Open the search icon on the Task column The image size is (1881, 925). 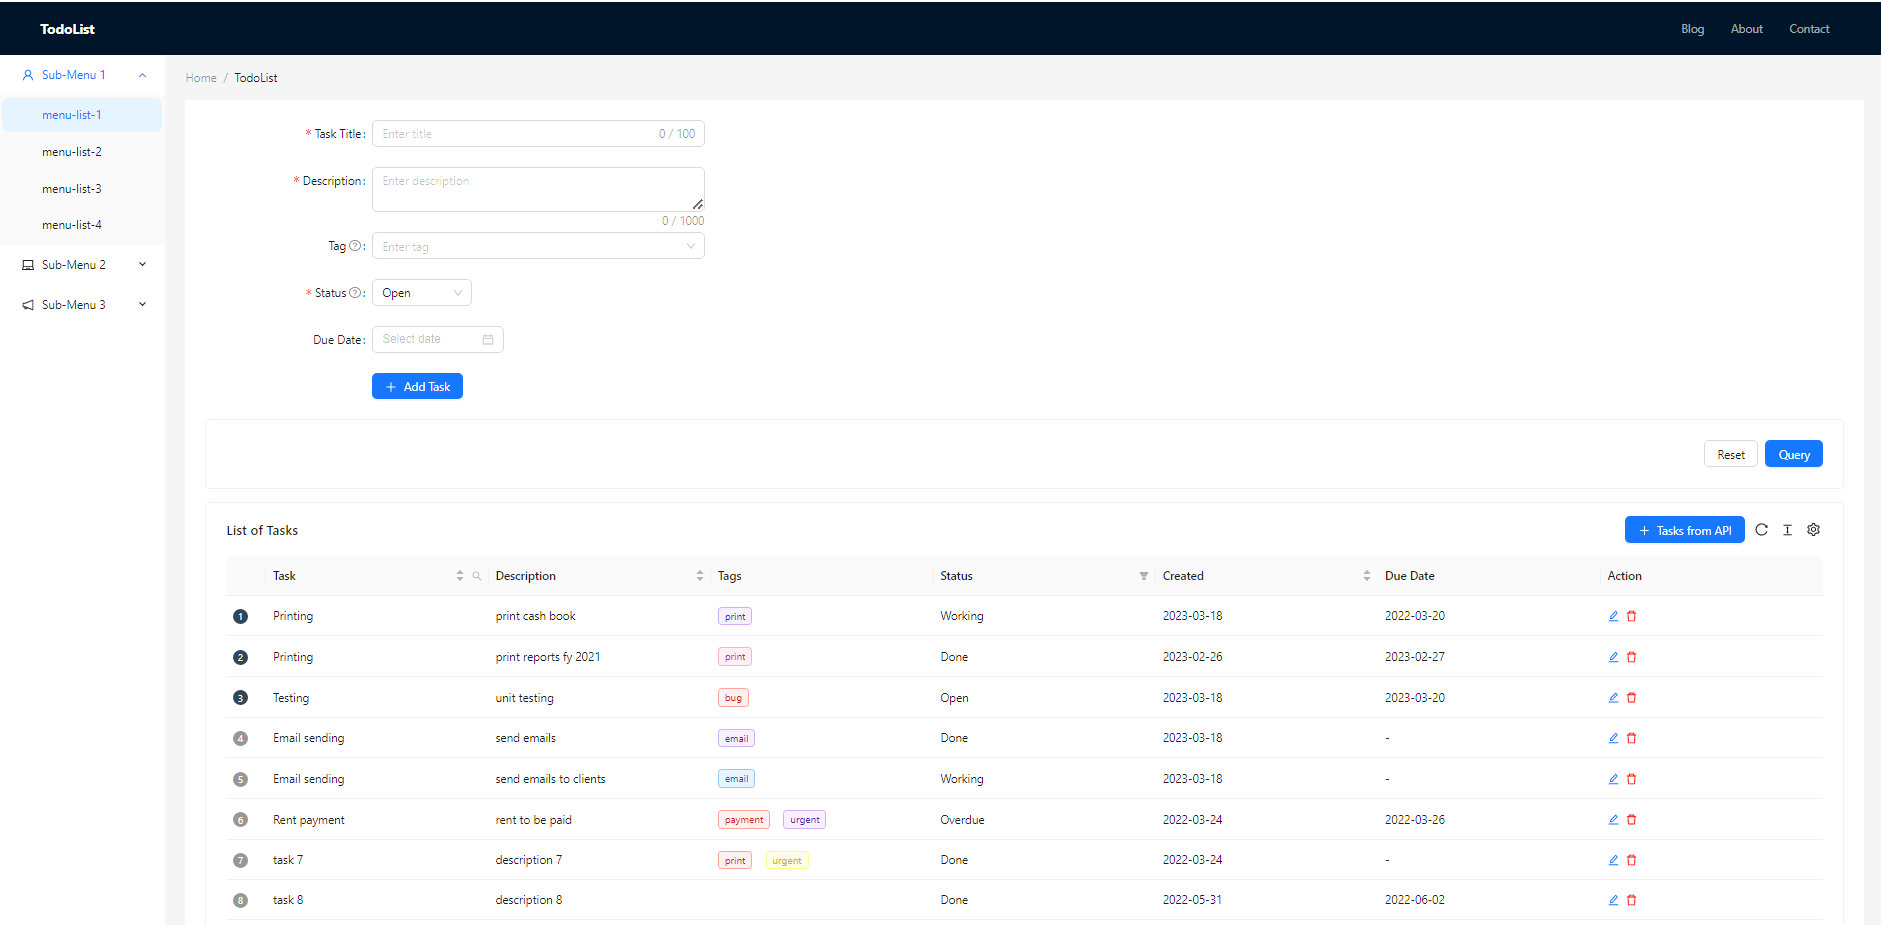477,576
